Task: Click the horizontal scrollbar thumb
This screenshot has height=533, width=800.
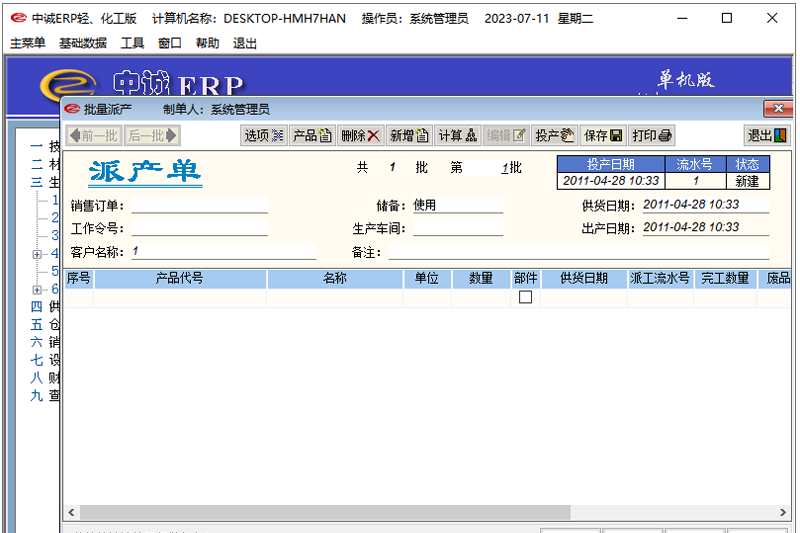Action: click(x=325, y=512)
